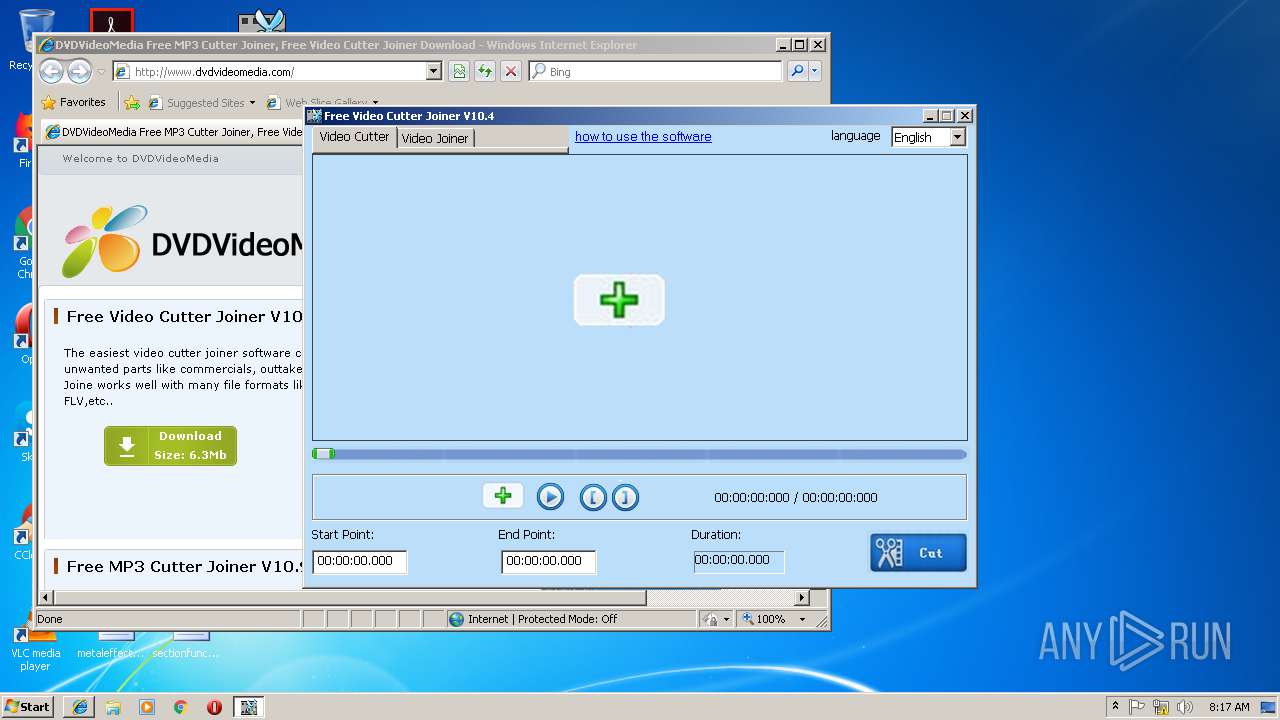
Task: Click 'Free MP3 Cutter Joiner V10' heading
Action: click(184, 566)
